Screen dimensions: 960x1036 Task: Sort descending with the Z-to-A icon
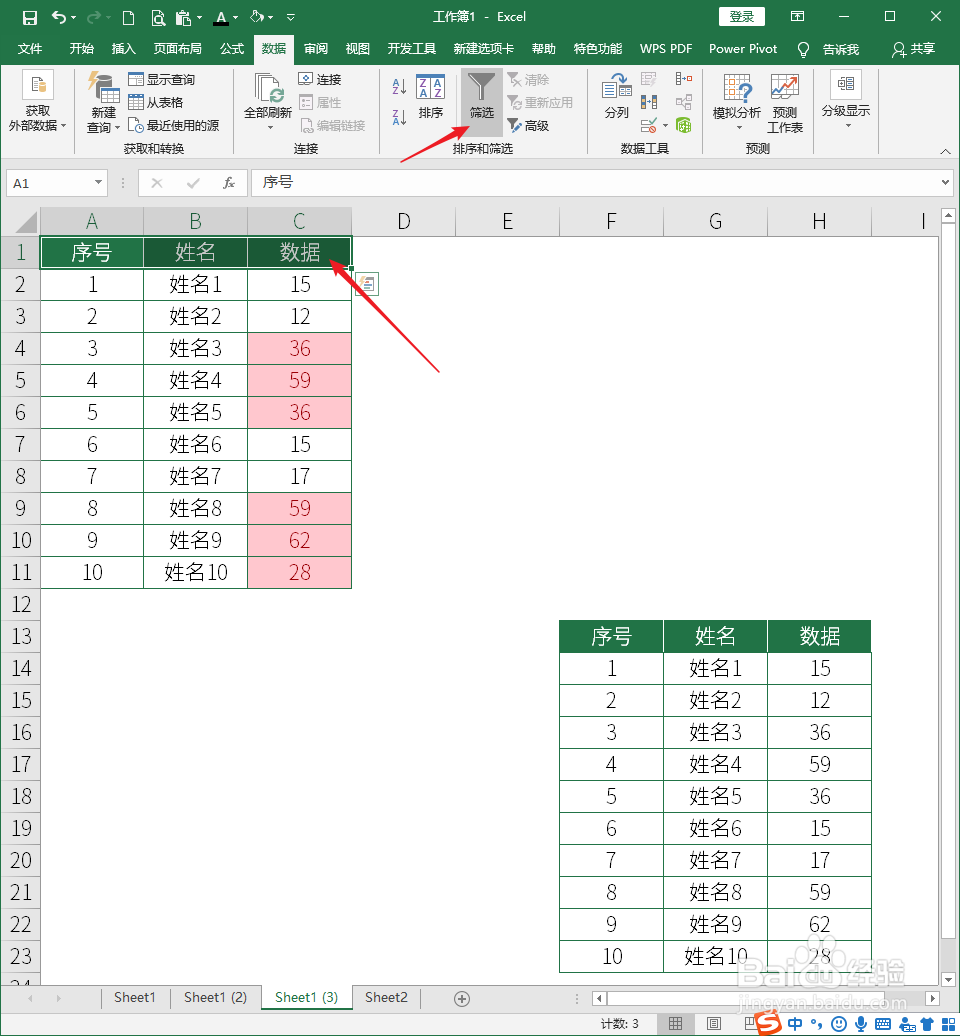pyautogui.click(x=399, y=117)
